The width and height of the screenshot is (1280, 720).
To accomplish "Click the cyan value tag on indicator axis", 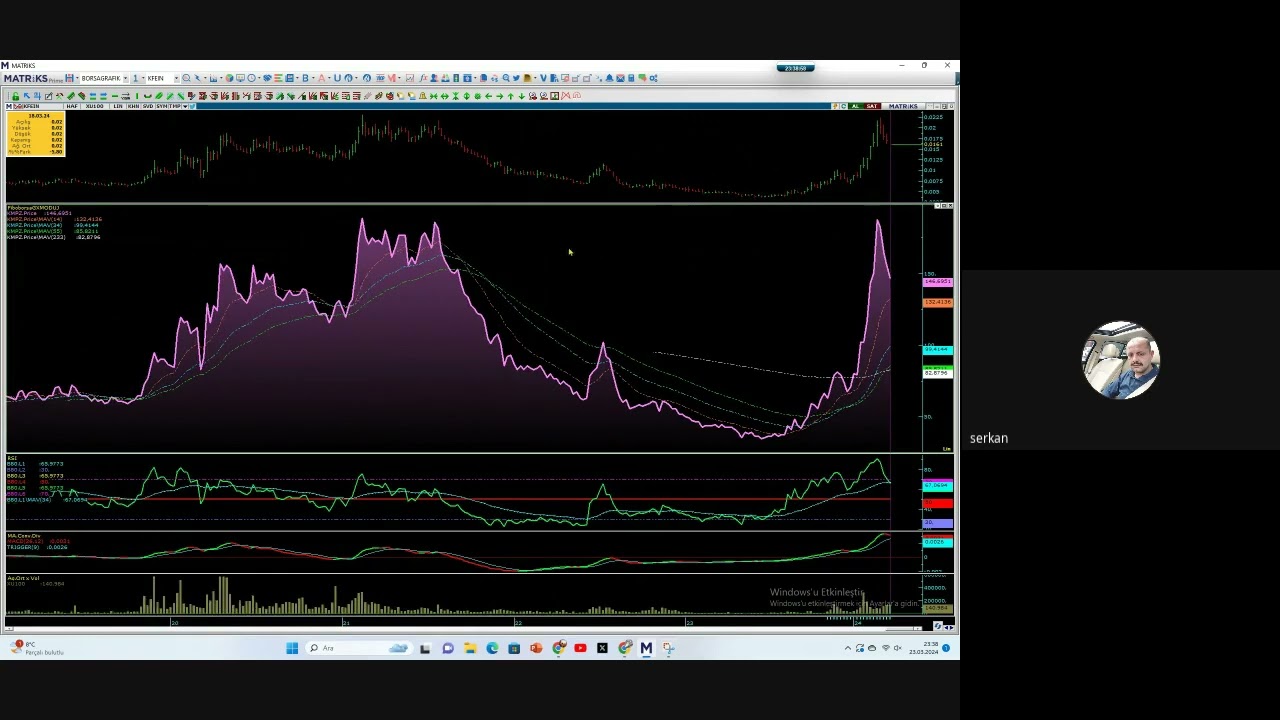I will (x=938, y=350).
